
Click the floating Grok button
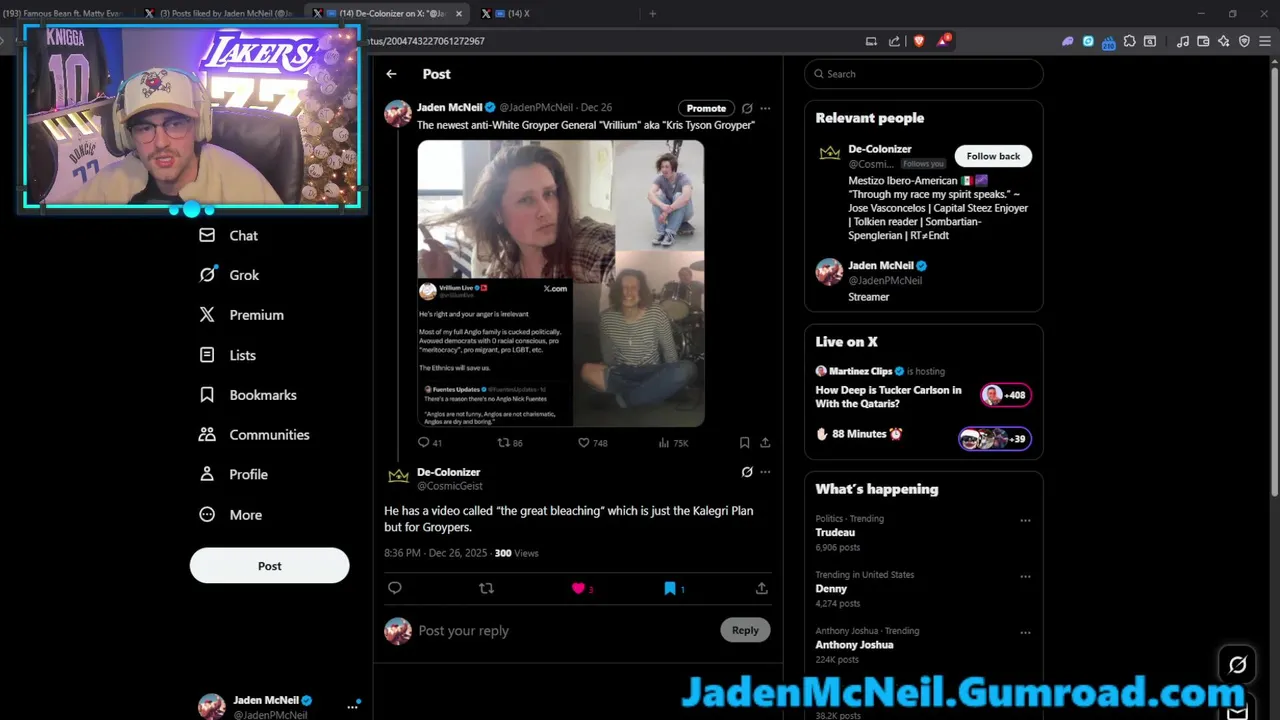pyautogui.click(x=1237, y=664)
